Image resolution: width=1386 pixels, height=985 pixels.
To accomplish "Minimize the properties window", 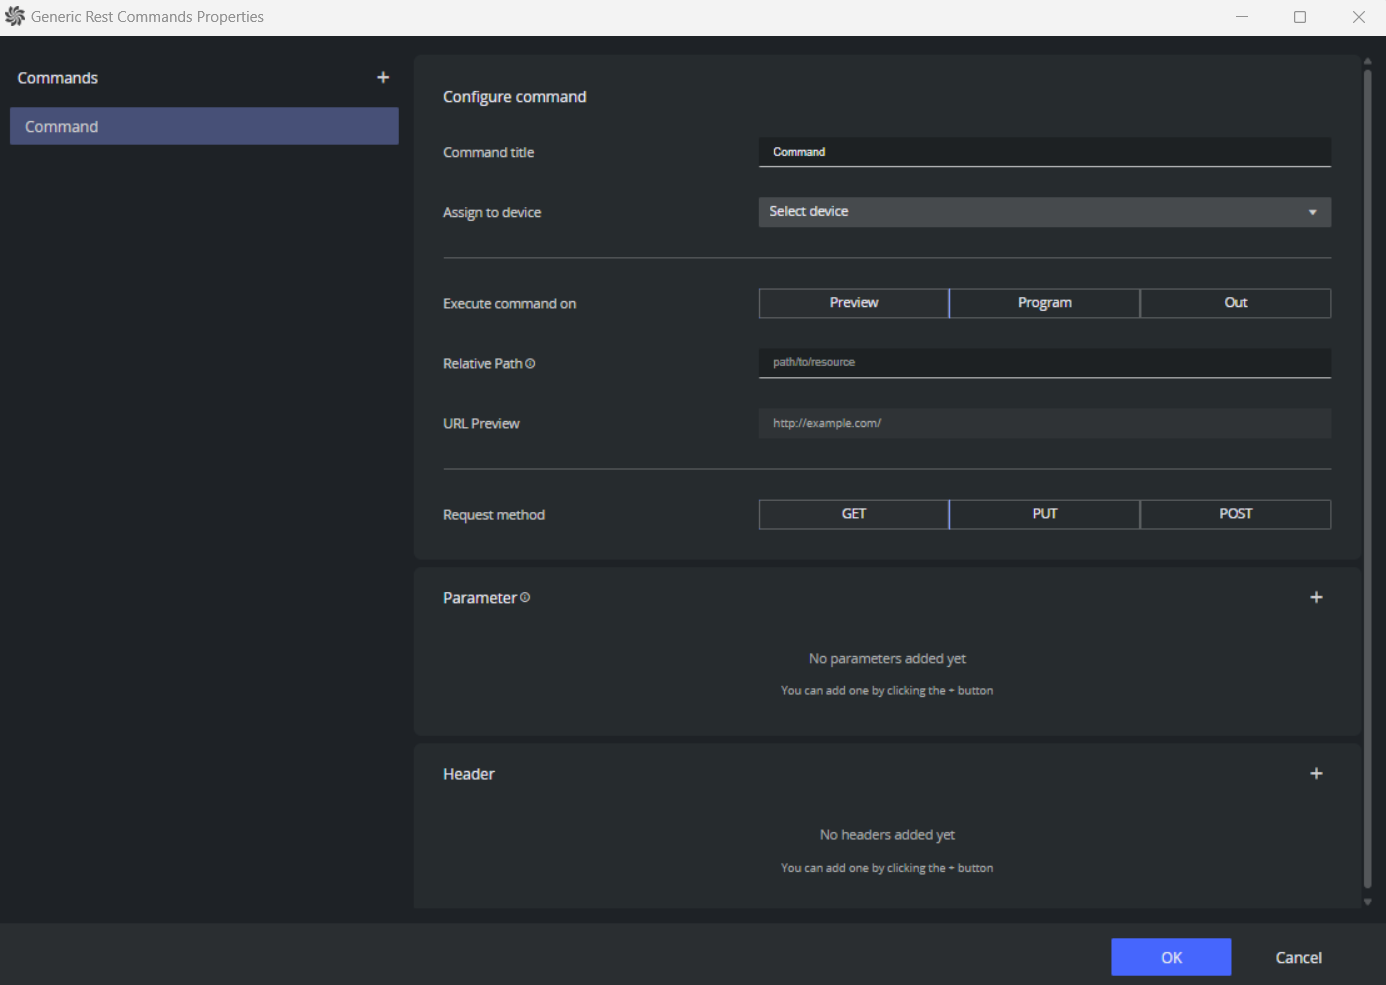I will click(x=1242, y=17).
